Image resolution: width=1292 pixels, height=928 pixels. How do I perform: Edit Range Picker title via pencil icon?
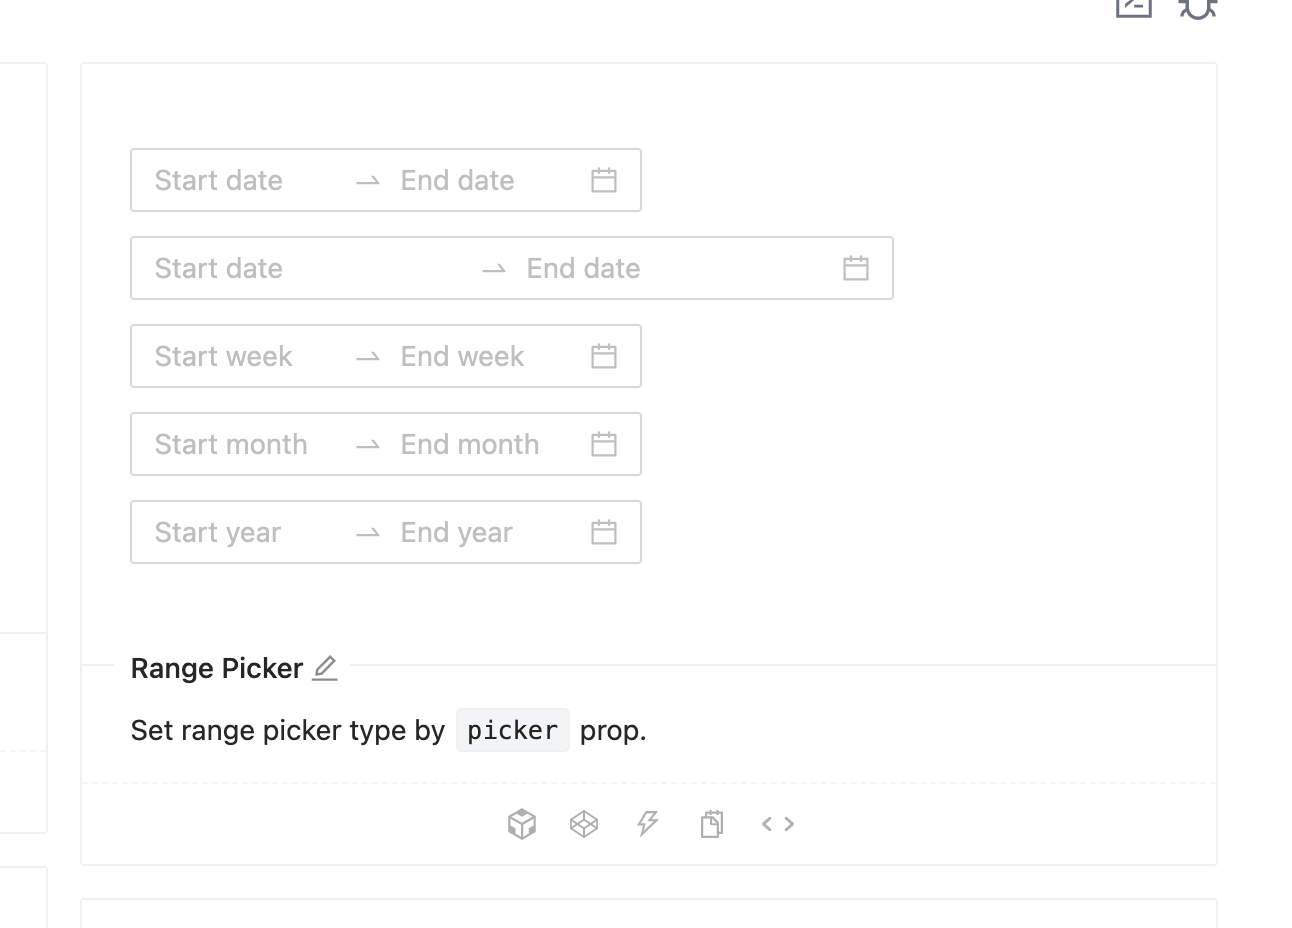324,668
